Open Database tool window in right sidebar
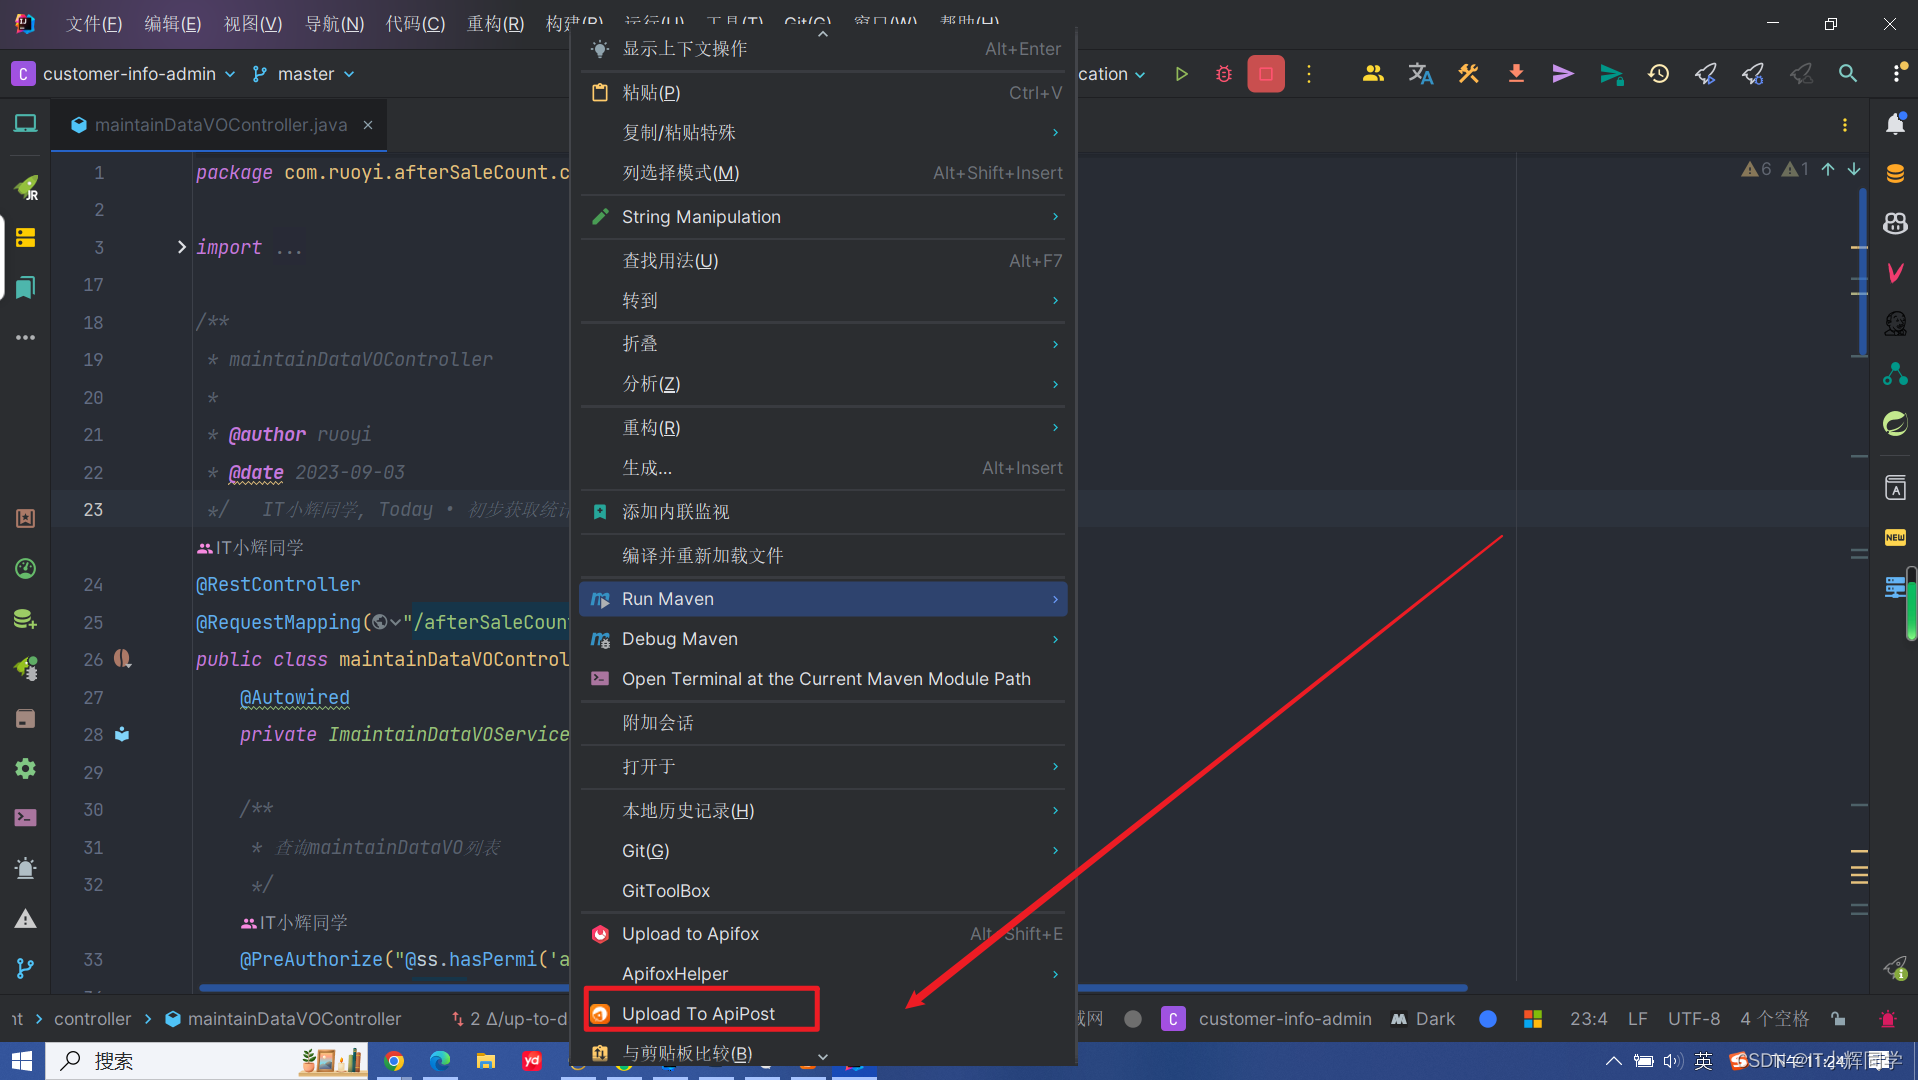This screenshot has height=1080, width=1918. pos(1895,173)
